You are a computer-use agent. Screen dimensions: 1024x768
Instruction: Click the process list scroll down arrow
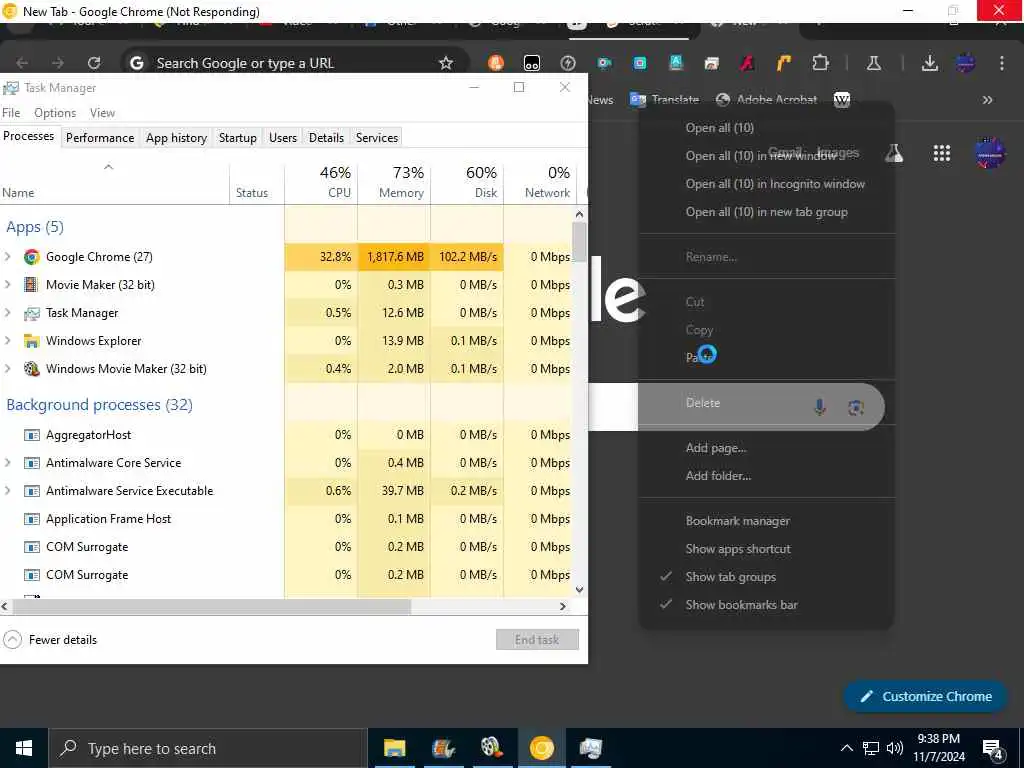579,589
